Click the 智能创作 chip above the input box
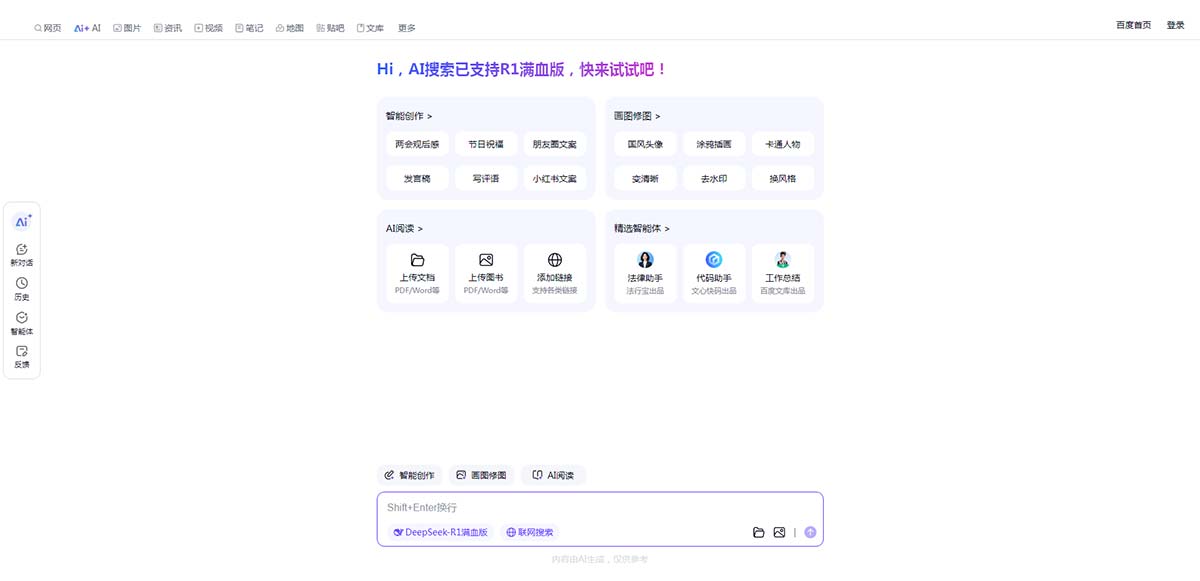Viewport: 1200px width, 581px height. click(x=409, y=475)
